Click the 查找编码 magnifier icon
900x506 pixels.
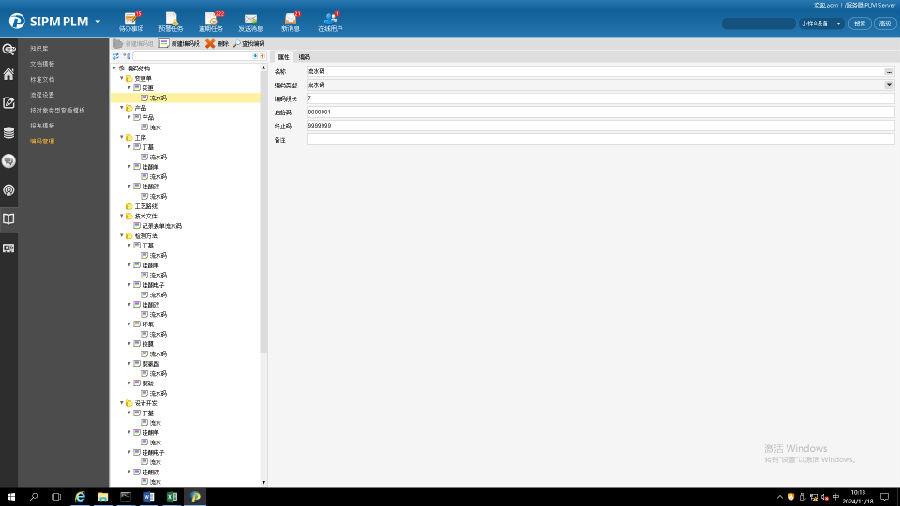tap(236, 44)
